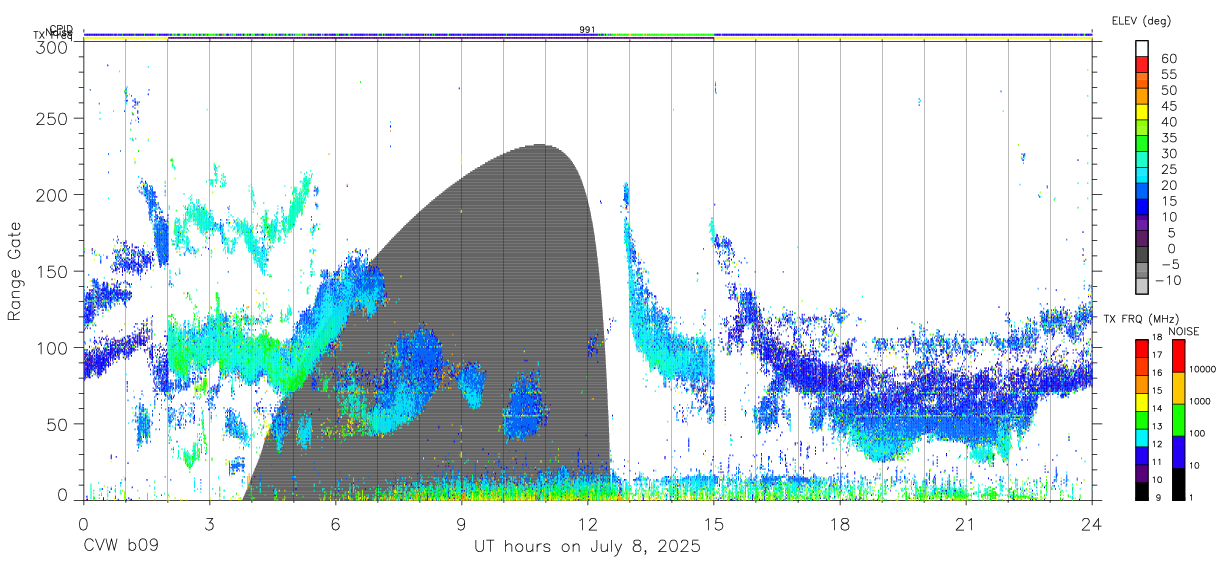This screenshot has height=567, width=1228.
Task: Select the green swatch in NOISE colorbar
Action: (x=1177, y=420)
